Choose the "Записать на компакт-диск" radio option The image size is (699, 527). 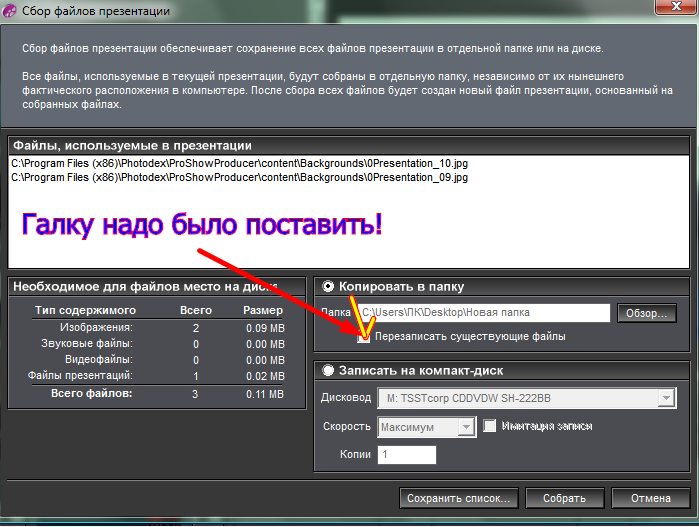coord(328,371)
